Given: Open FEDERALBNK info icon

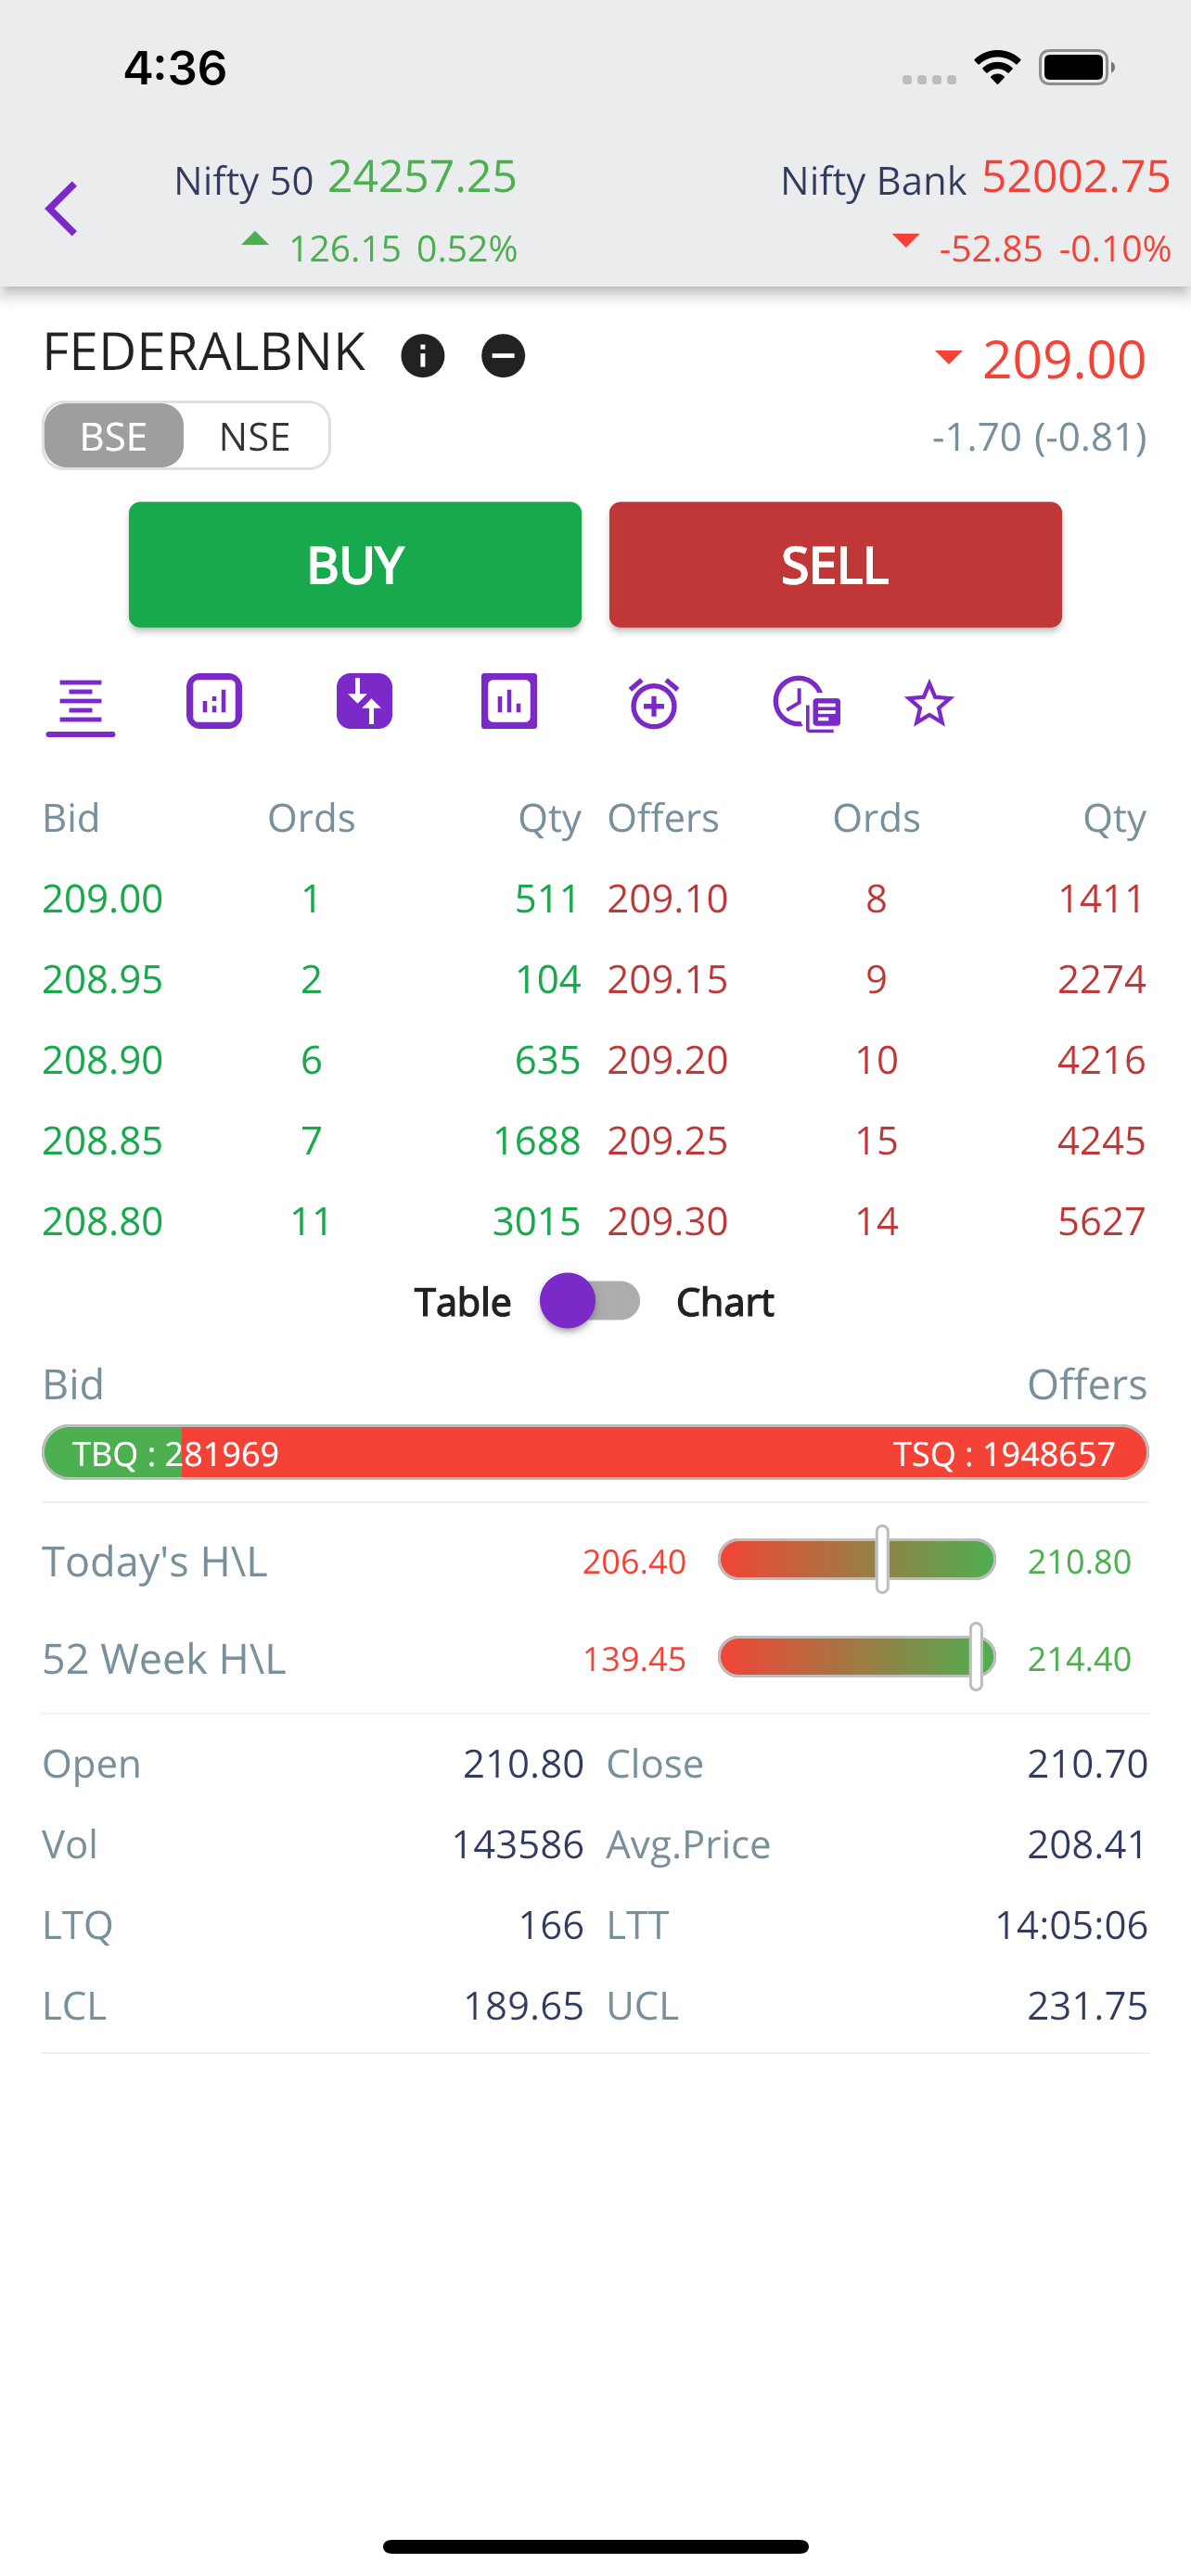Looking at the screenshot, I should click(x=422, y=356).
